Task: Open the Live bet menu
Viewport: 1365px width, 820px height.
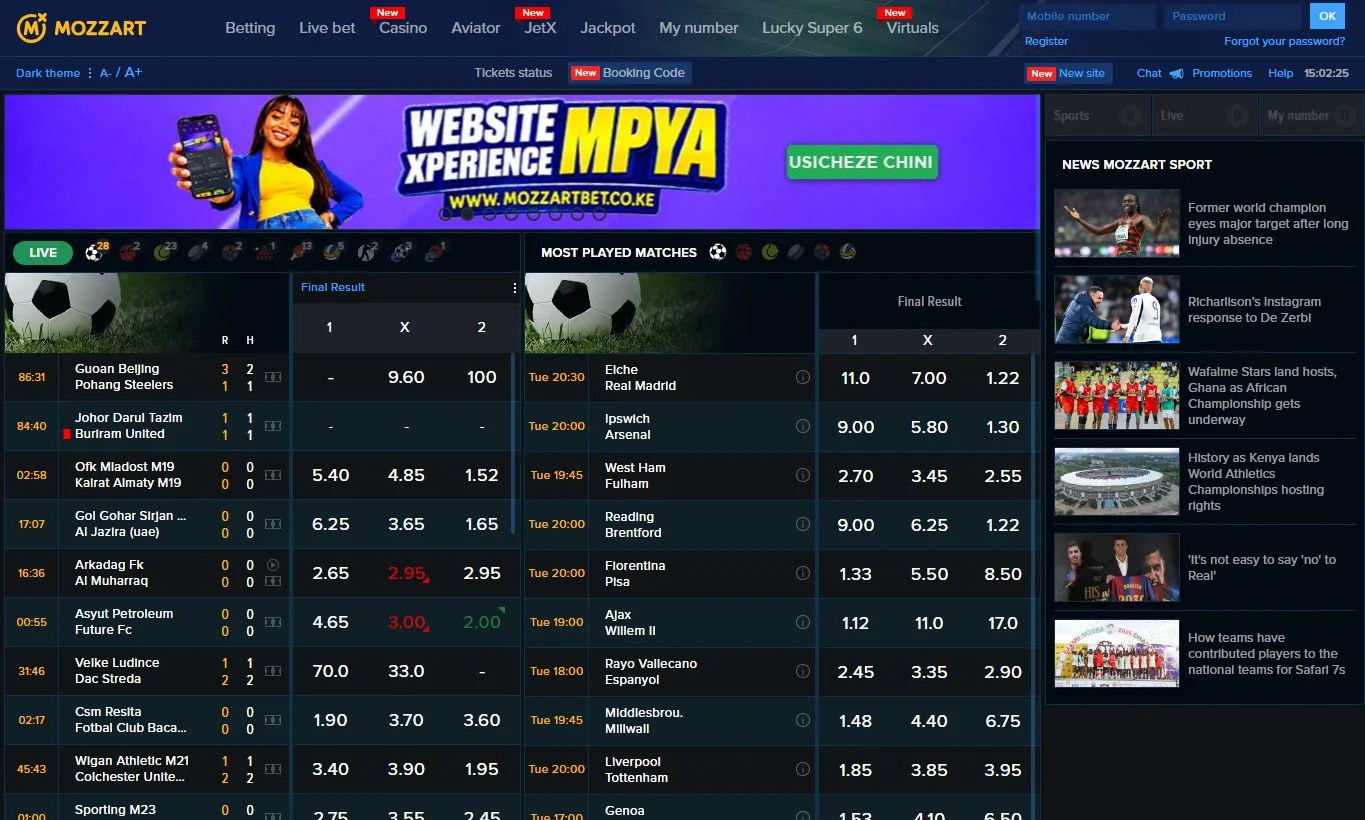Action: point(327,28)
